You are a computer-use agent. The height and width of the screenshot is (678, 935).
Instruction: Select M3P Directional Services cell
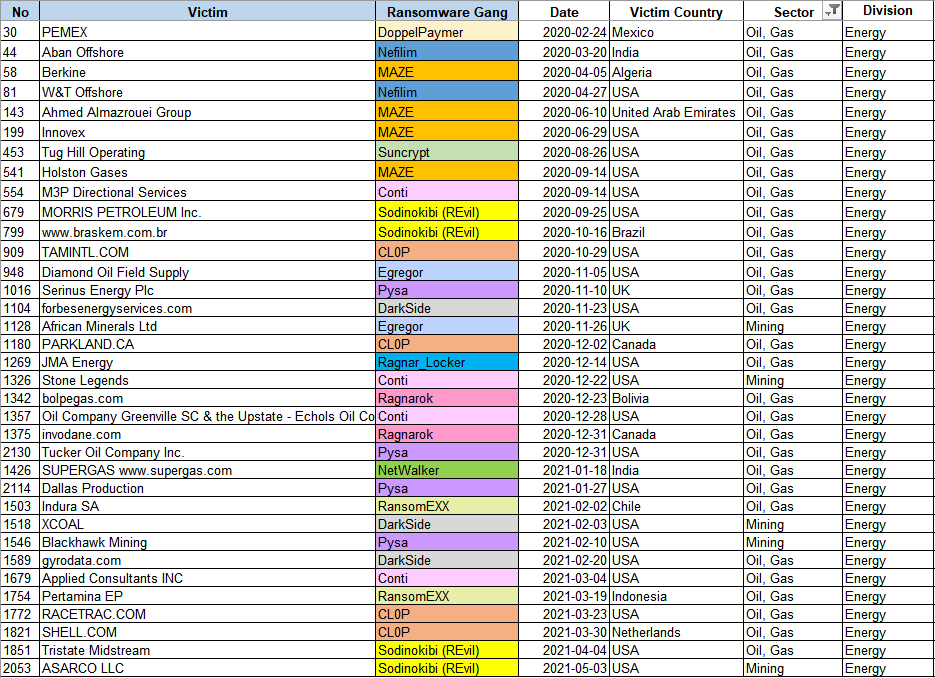point(208,191)
